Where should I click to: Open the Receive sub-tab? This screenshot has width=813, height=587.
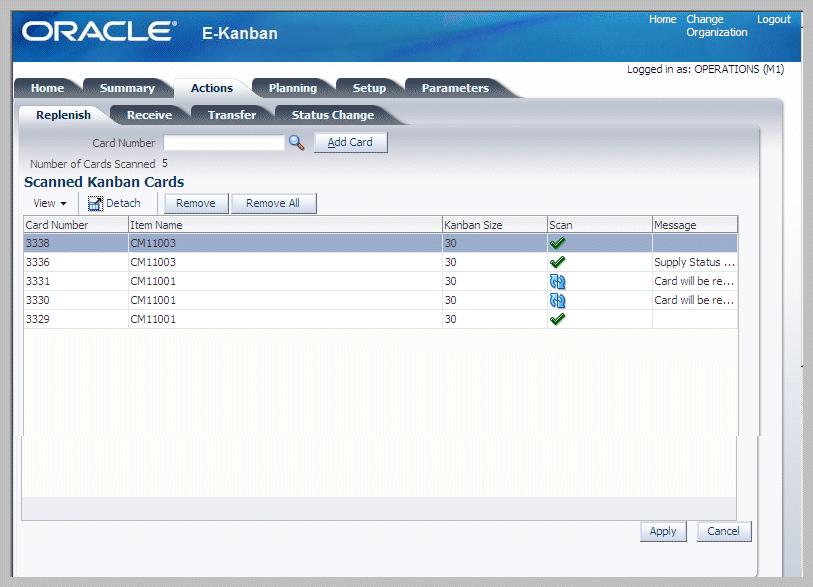(x=149, y=115)
